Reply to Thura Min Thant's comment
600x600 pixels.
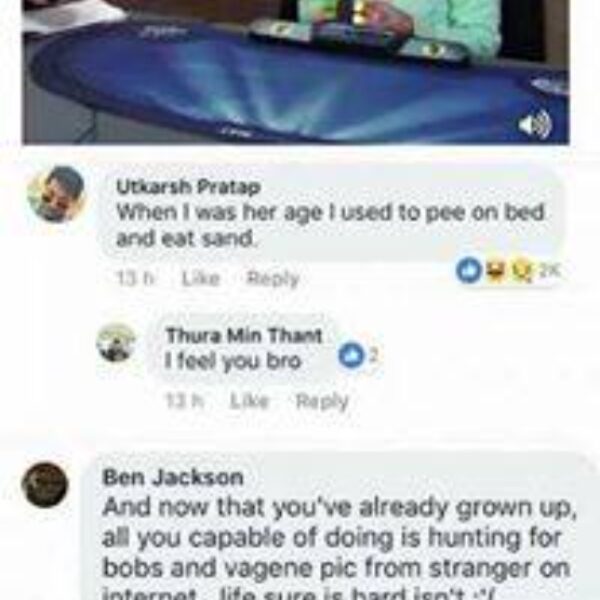[x=322, y=401]
